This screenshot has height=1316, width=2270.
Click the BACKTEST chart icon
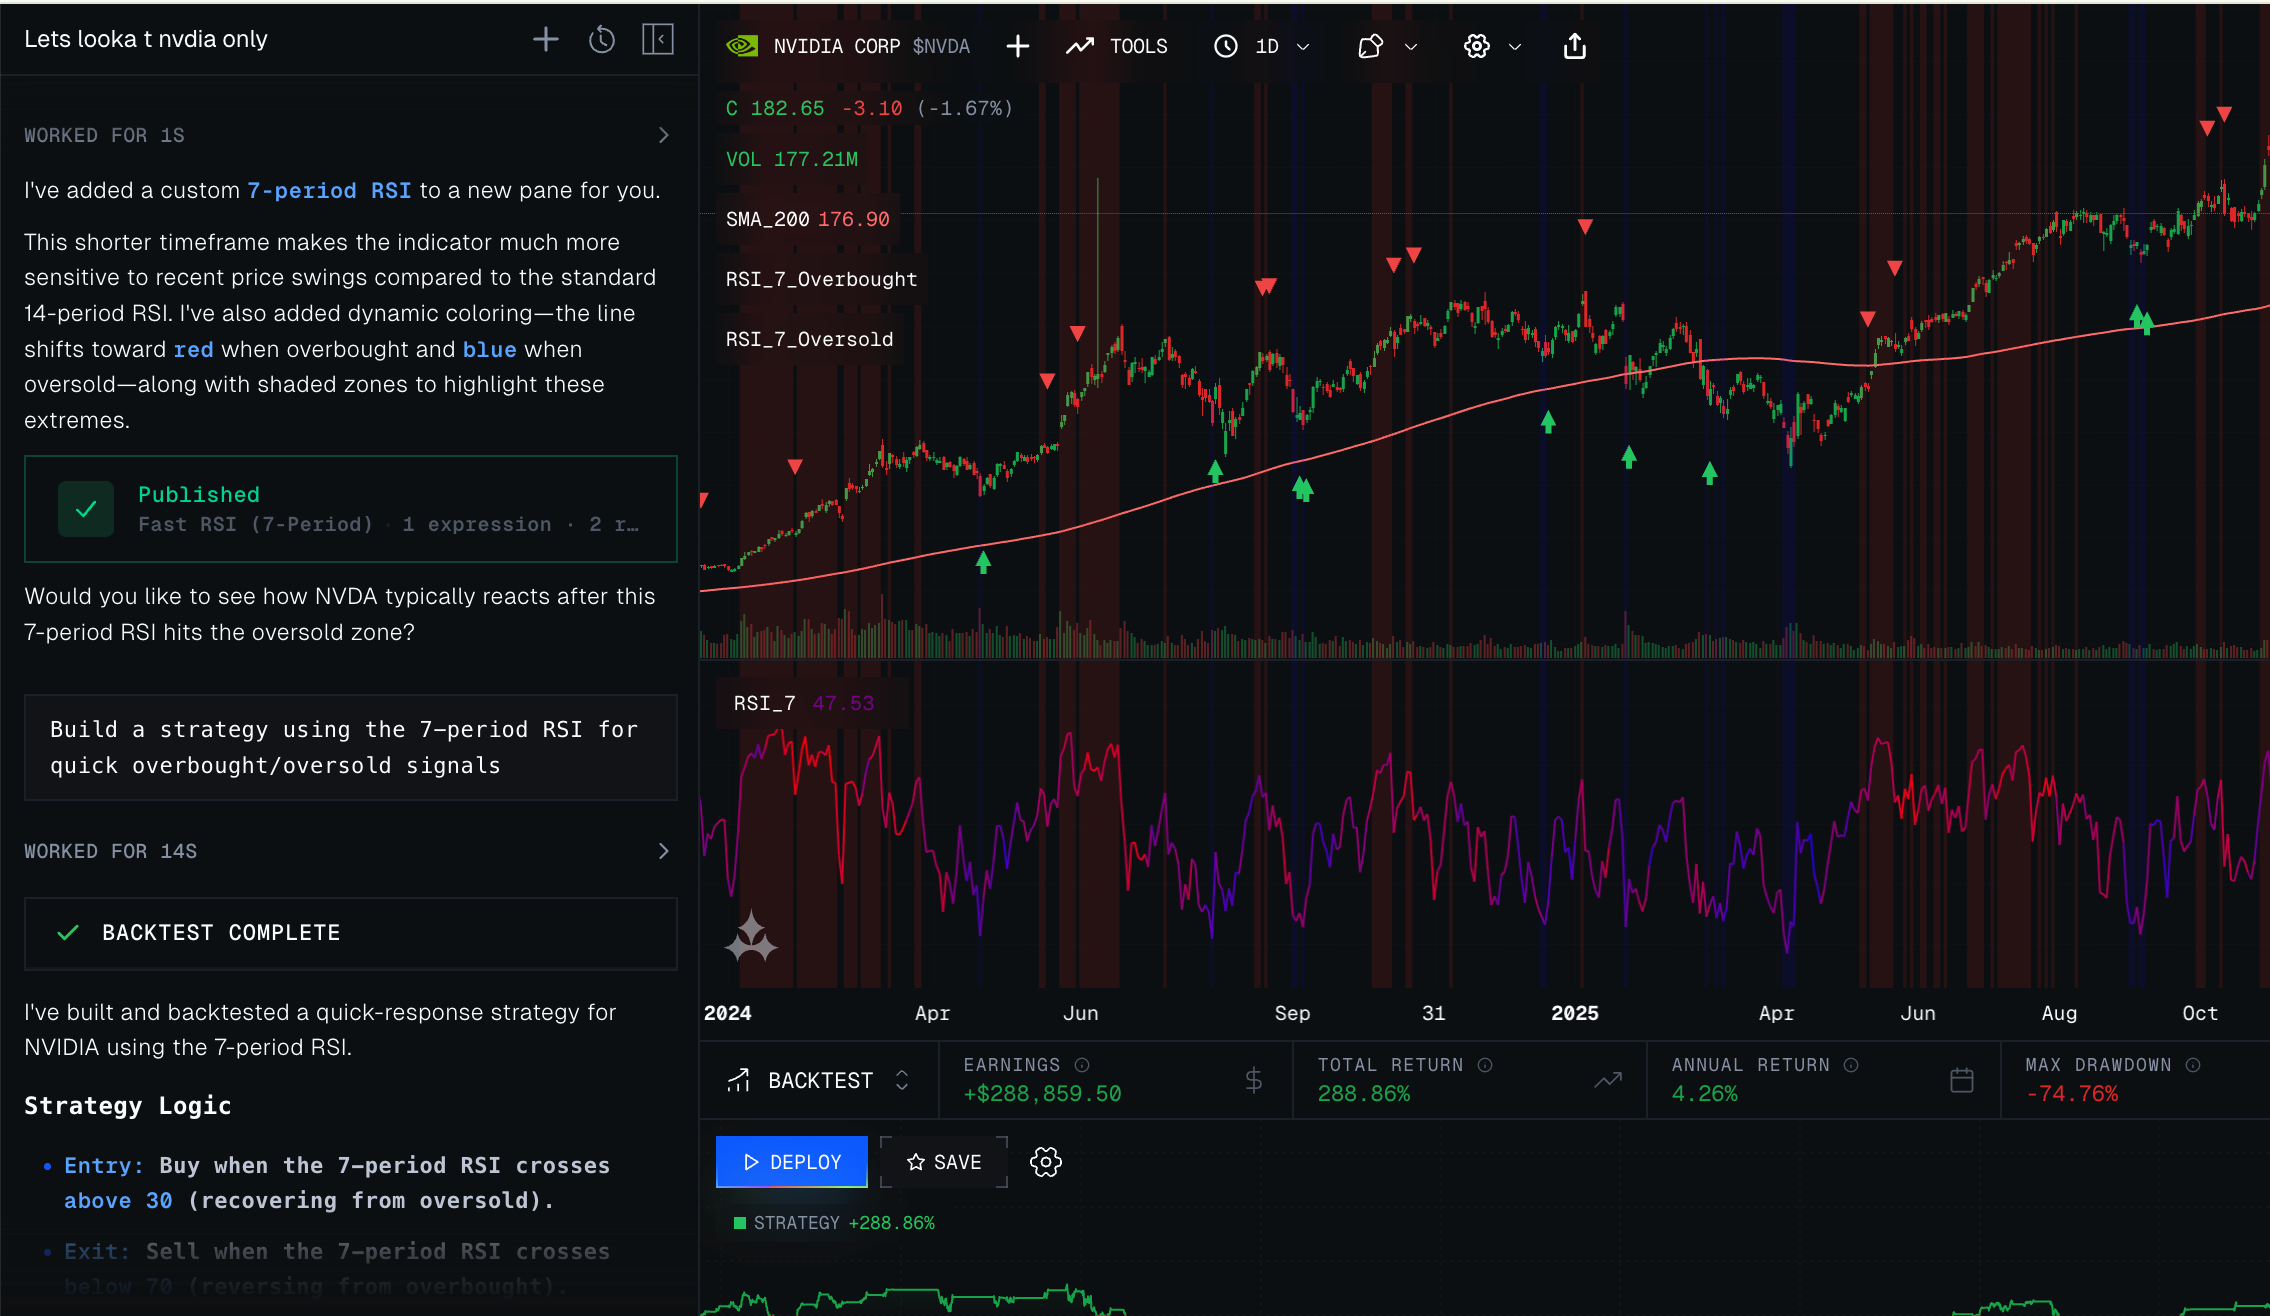pos(738,1080)
